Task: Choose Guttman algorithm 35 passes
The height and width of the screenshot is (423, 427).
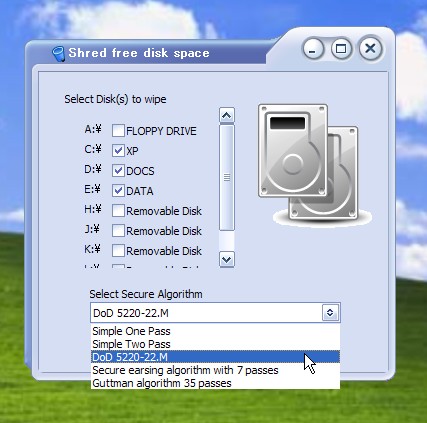Action: (215, 383)
